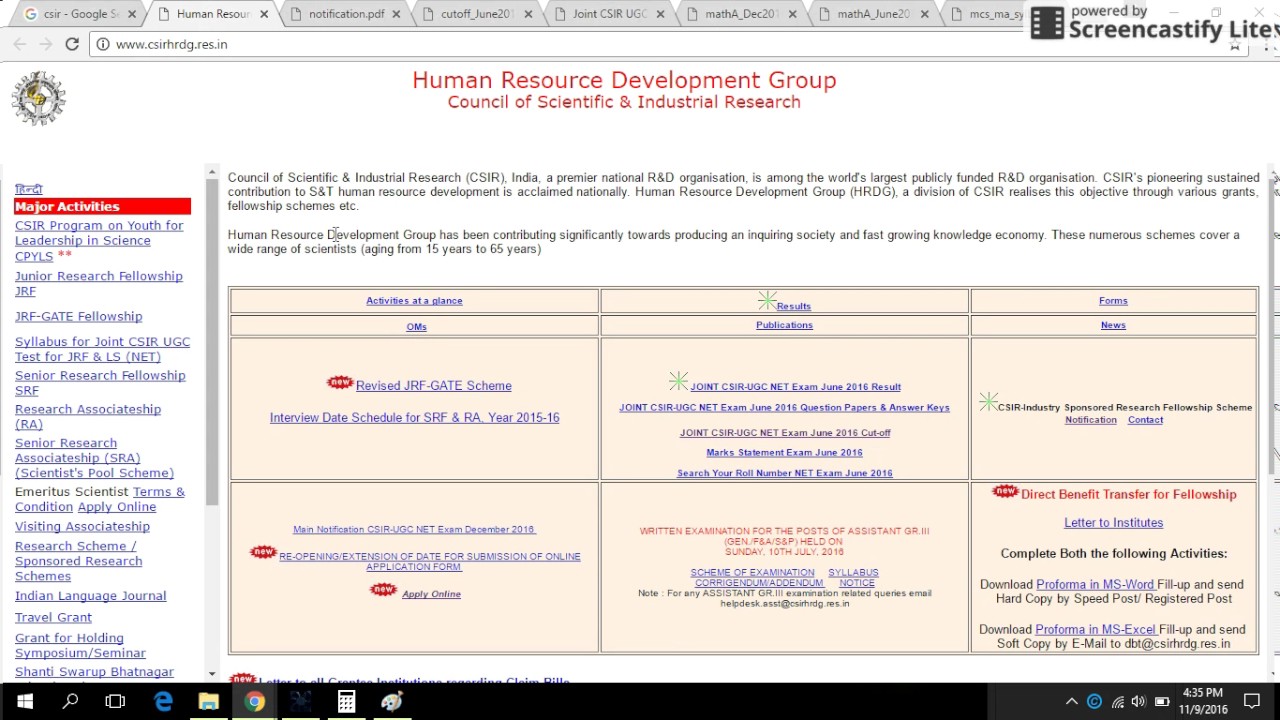
Task: Open Research Associateship (RA) link
Action: 88,416
